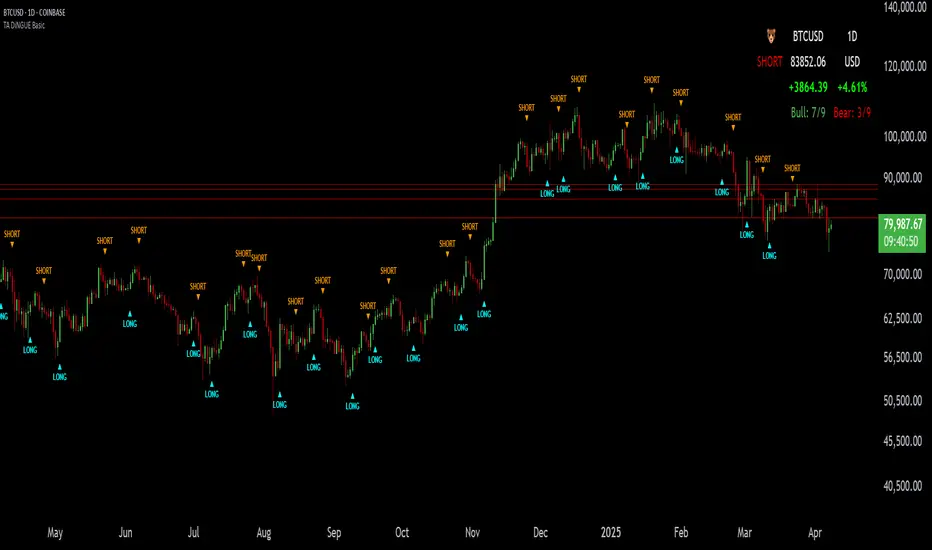Screen dimensions: 932x550
Task: Click the Bear: 3/9 score
Action: tap(852, 112)
